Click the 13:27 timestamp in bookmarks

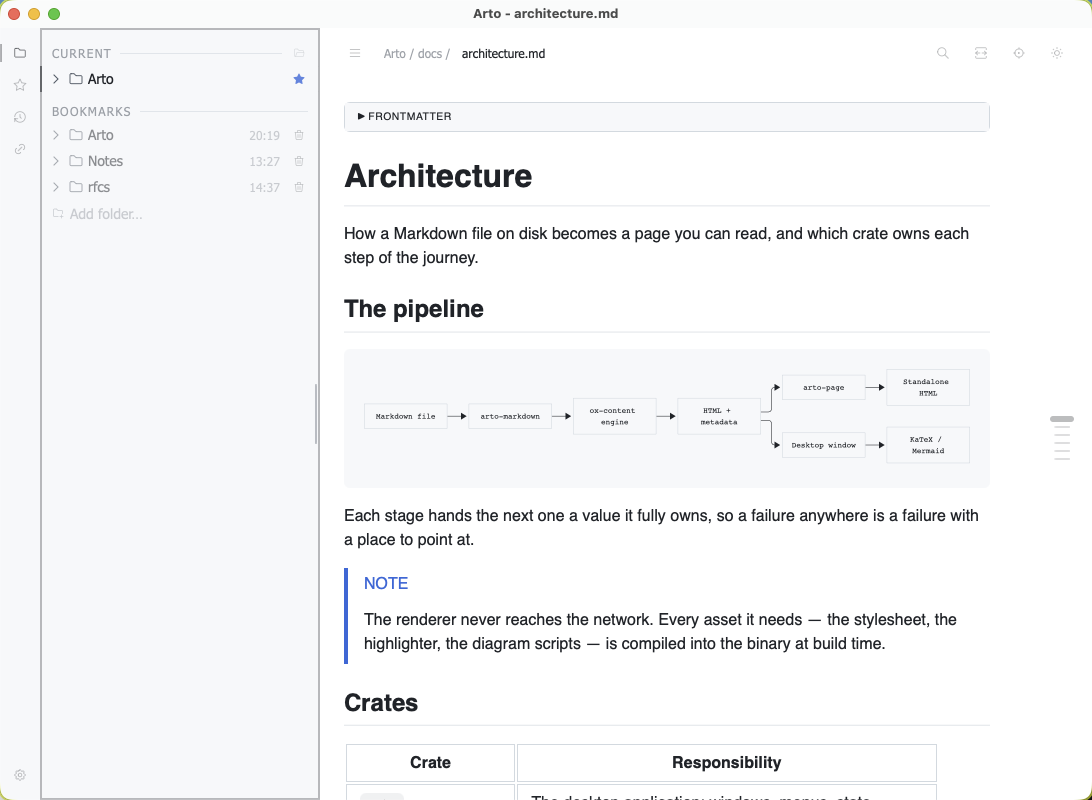(x=265, y=162)
